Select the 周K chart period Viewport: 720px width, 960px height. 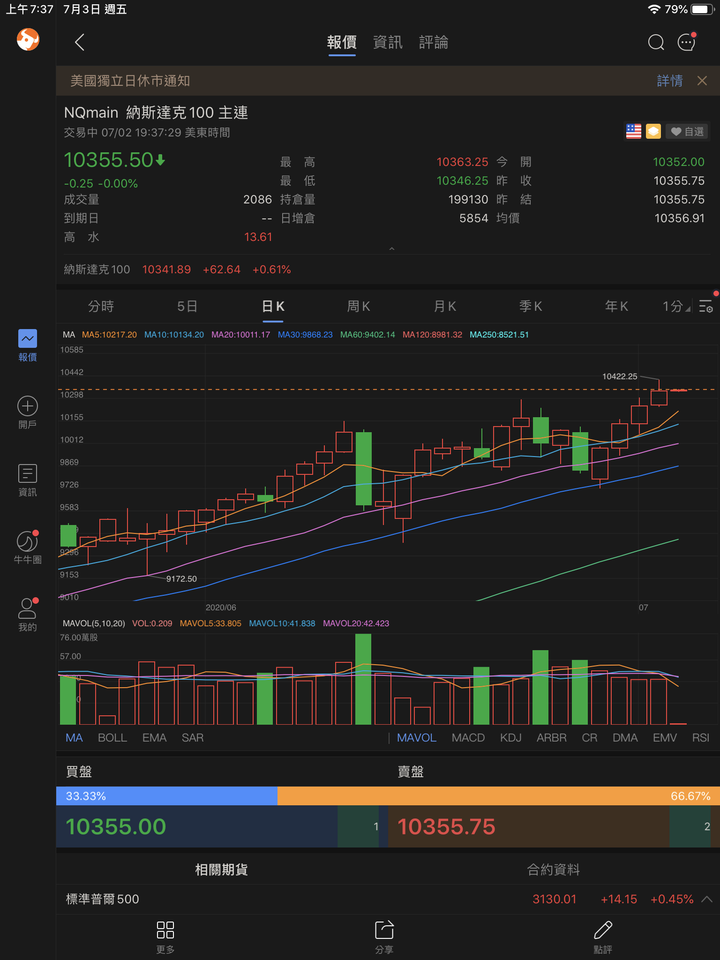359,306
